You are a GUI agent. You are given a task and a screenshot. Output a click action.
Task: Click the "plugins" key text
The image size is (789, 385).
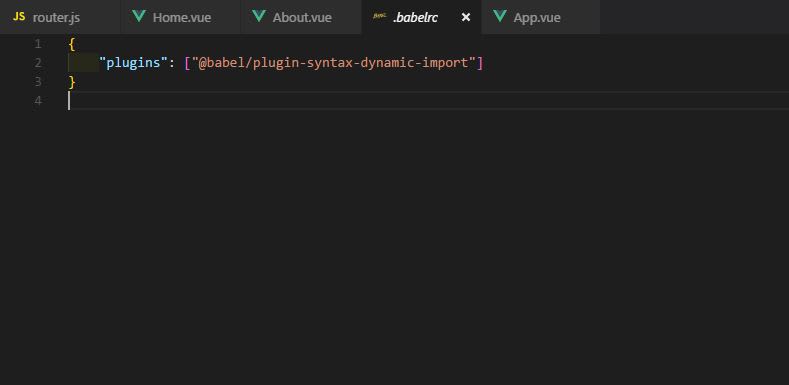(133, 63)
